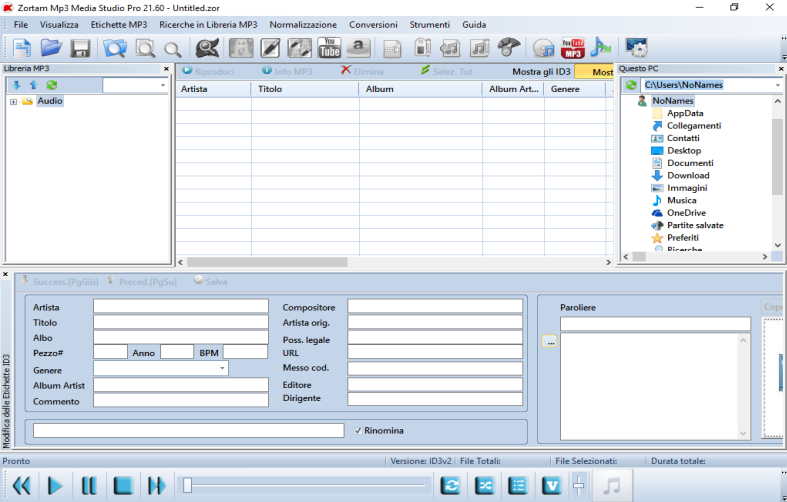Click the Riproduci button
This screenshot has height=502, width=787.
click(x=208, y=71)
